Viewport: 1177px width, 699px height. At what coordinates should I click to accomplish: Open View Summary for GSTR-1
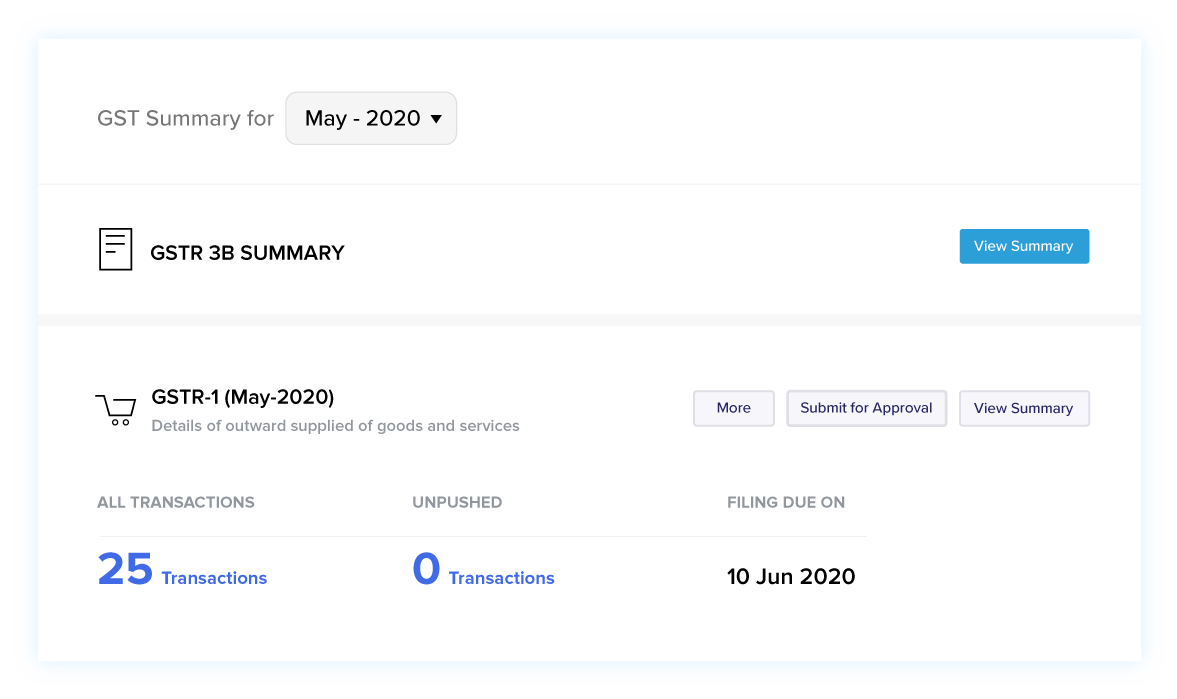click(1024, 408)
